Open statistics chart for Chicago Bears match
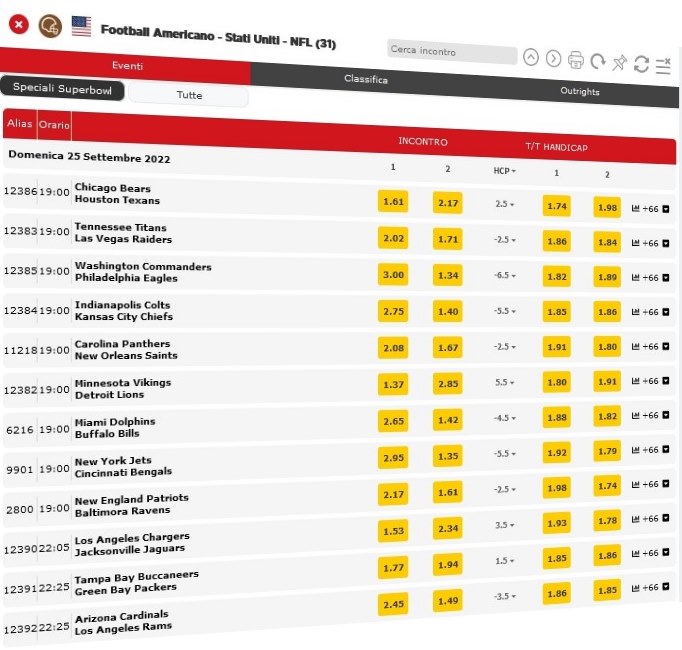682x650 pixels. pos(635,208)
